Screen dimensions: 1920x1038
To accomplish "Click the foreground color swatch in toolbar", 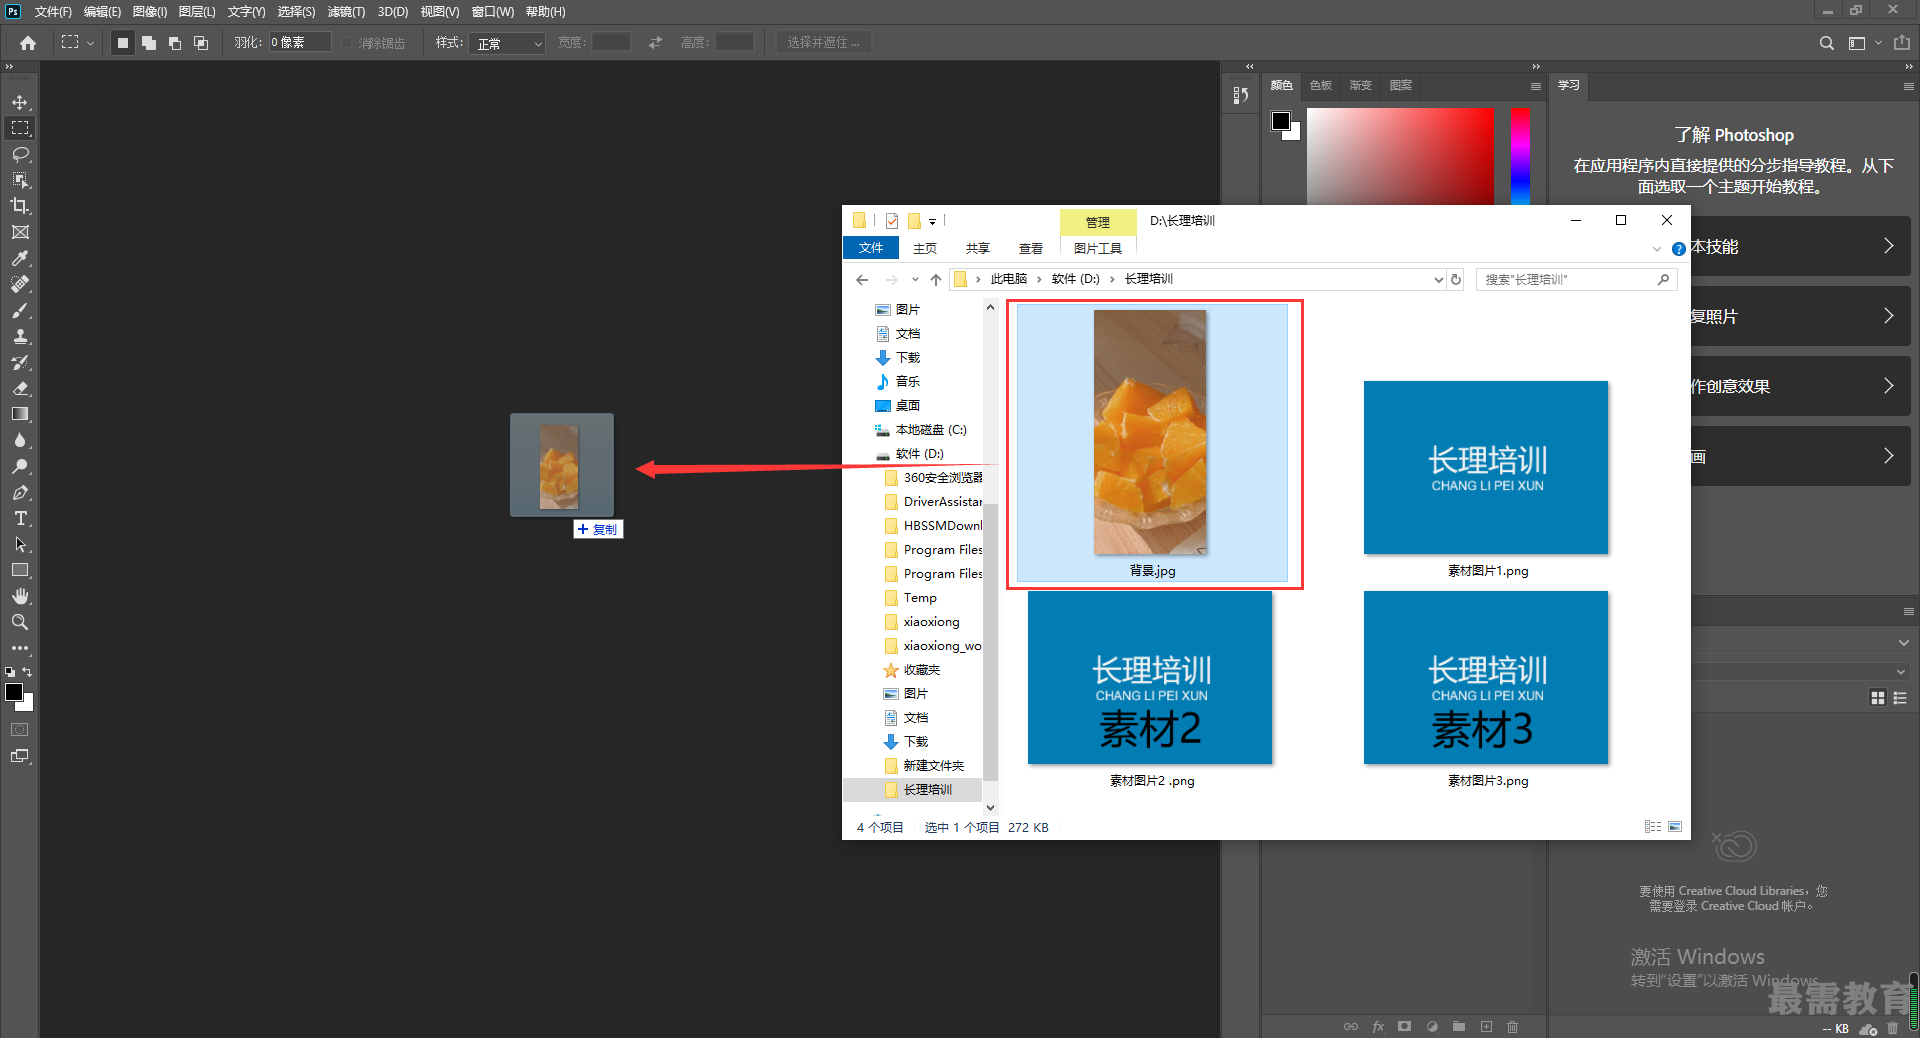I will (14, 692).
